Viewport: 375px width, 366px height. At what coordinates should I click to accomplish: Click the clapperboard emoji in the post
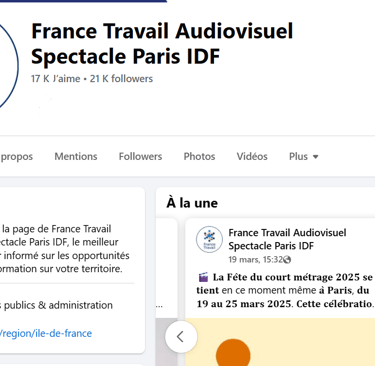click(203, 277)
